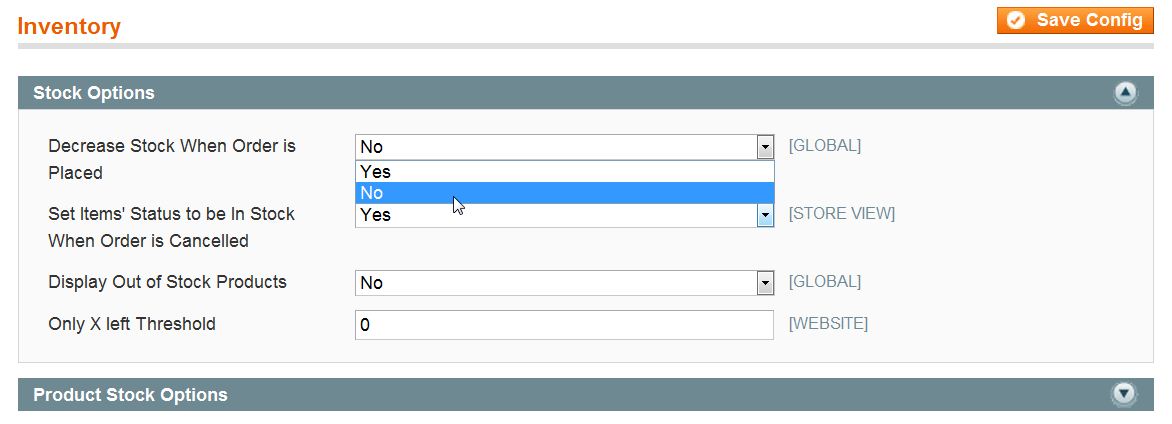
Task: Click the "Display Out of Stock Products" label
Action: [167, 282]
